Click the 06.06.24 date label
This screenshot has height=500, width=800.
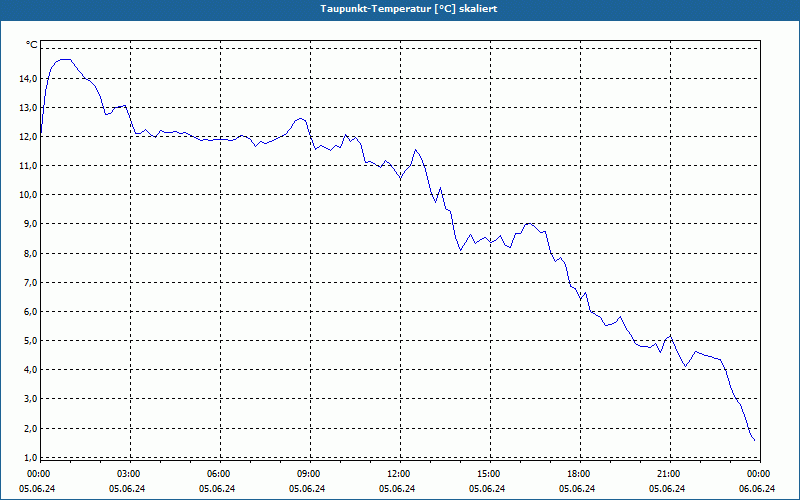[757, 488]
